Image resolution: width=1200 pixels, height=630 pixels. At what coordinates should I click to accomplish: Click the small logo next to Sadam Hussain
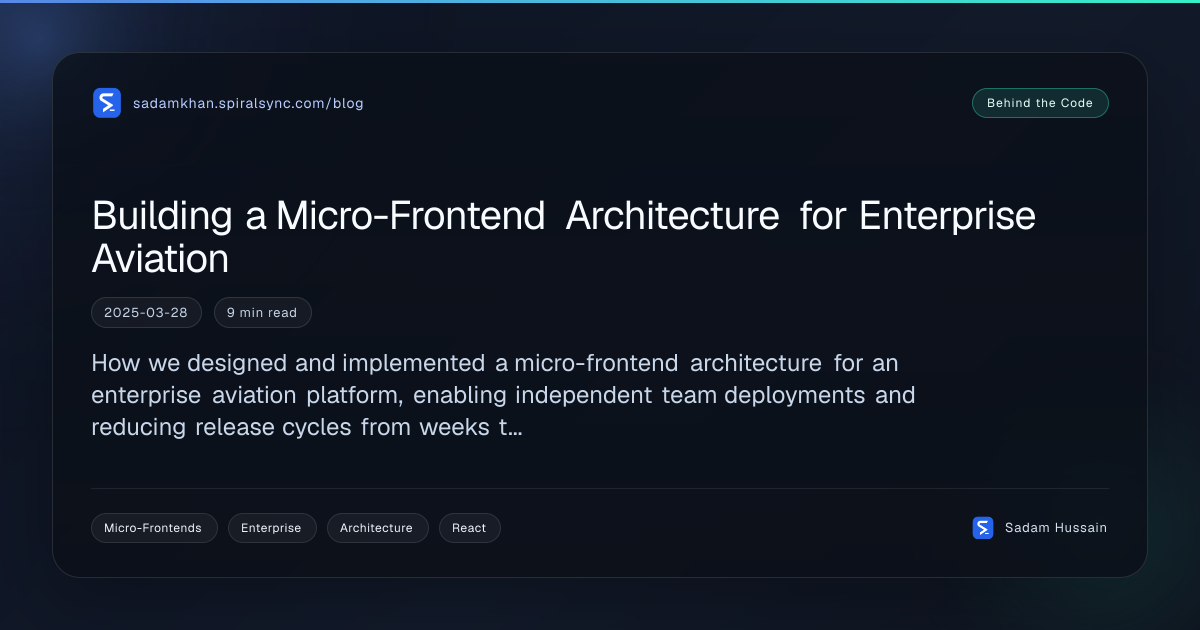983,528
